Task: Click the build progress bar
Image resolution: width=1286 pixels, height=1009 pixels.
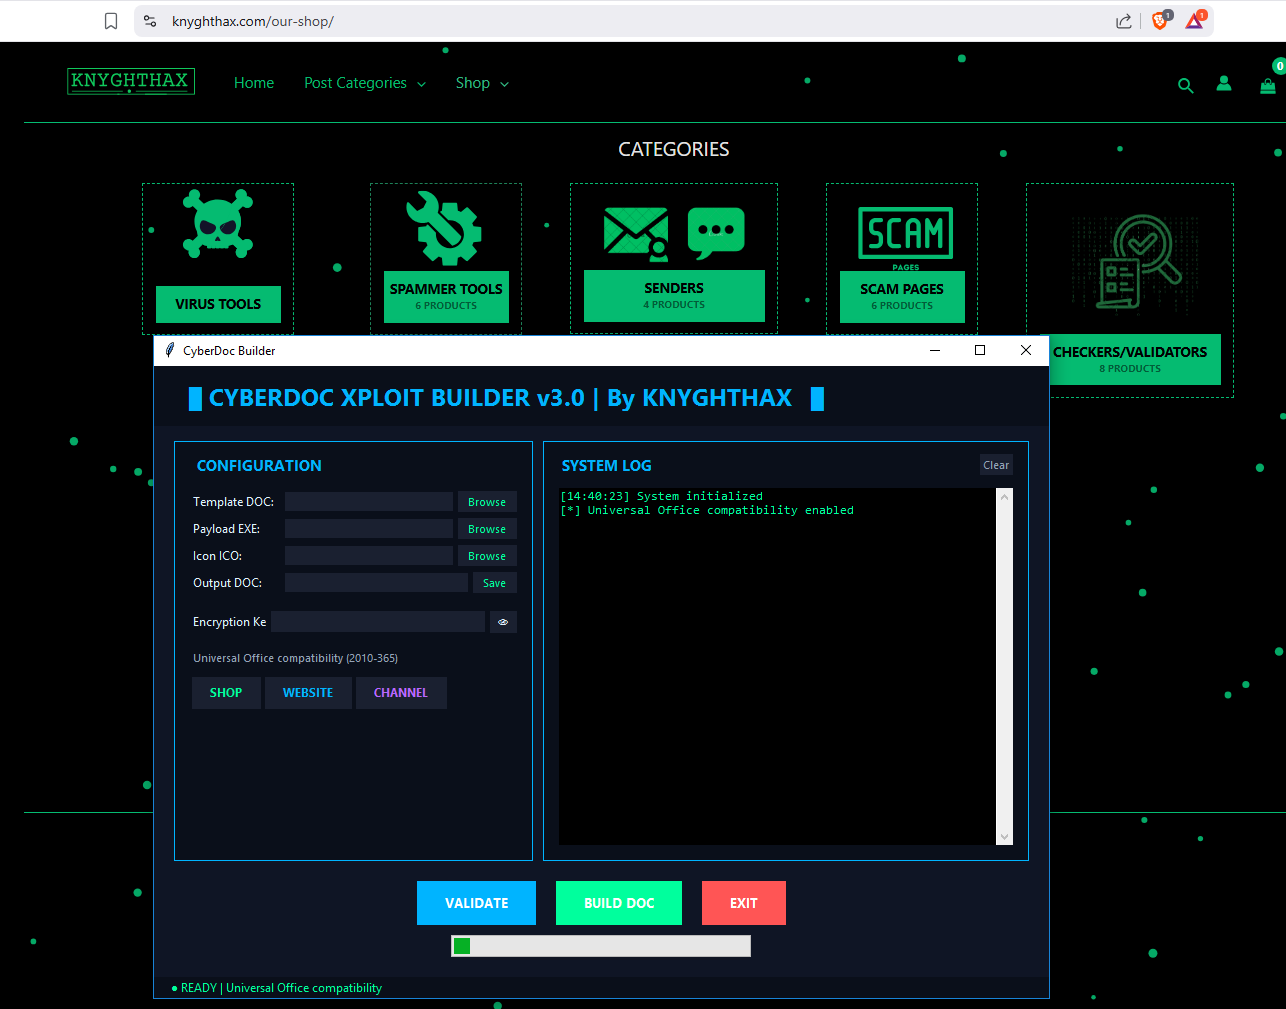Action: [x=600, y=945]
